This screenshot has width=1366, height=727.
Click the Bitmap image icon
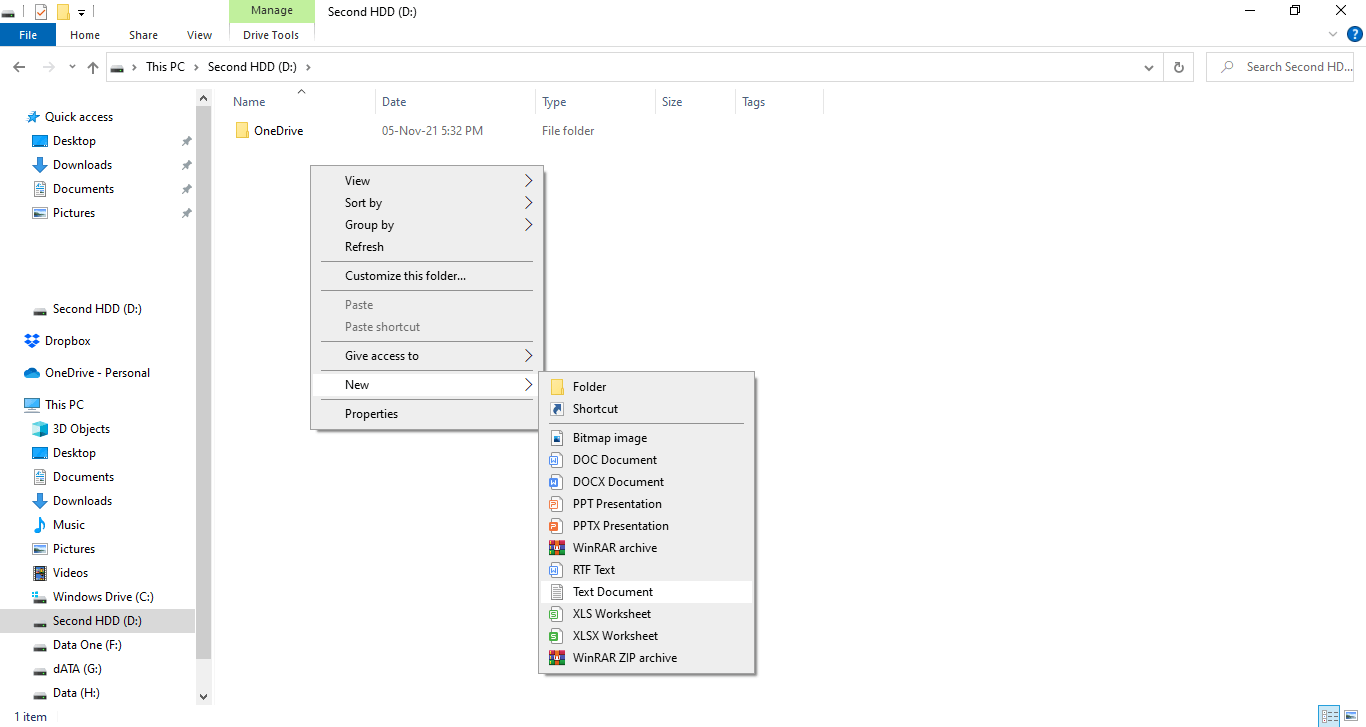[x=557, y=438]
